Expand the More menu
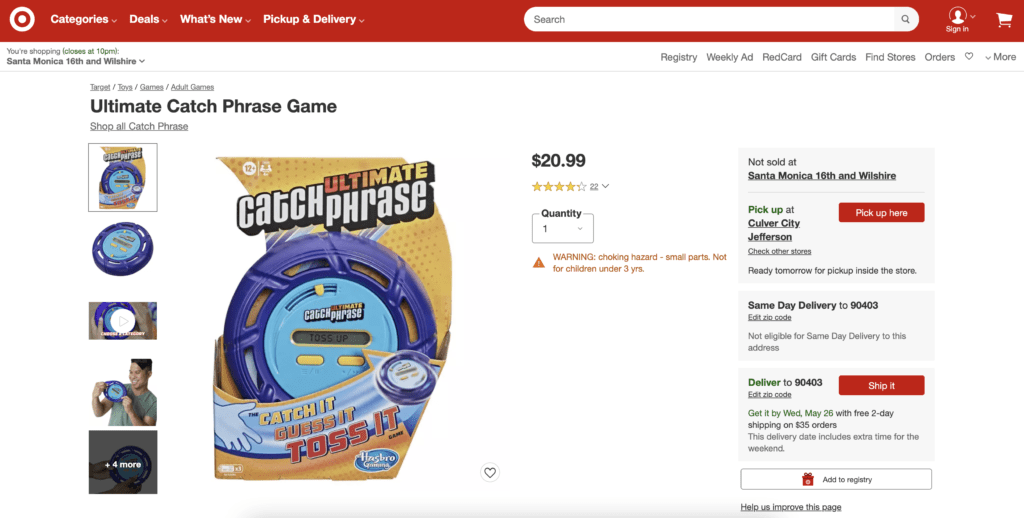Image resolution: width=1024 pixels, height=518 pixels. [x=1000, y=57]
